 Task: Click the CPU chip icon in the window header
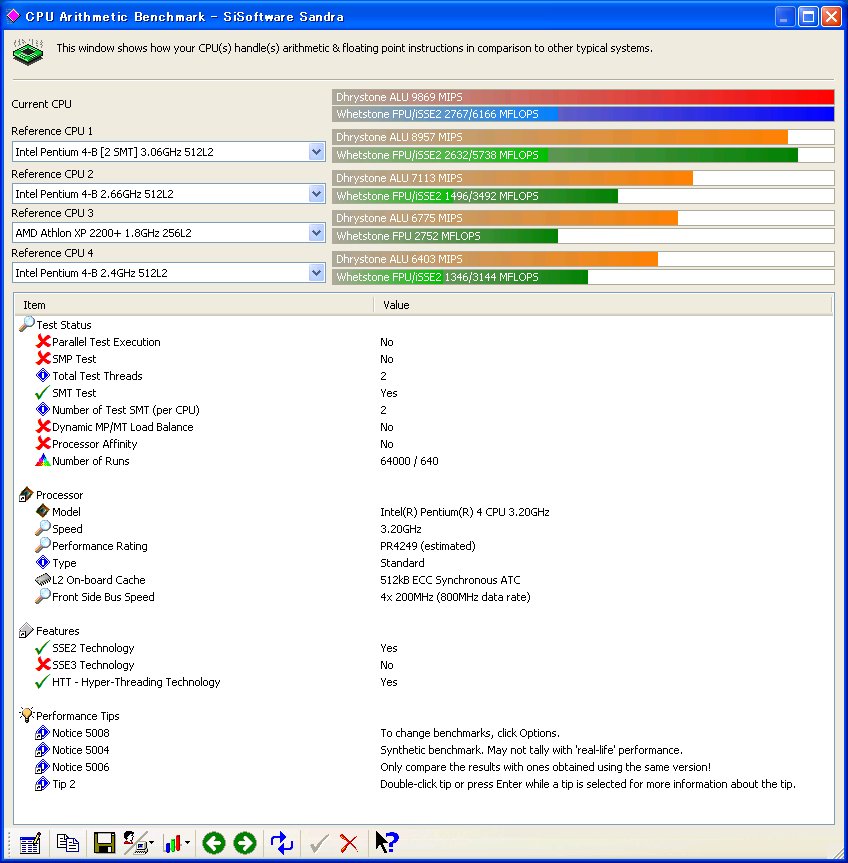click(x=28, y=52)
